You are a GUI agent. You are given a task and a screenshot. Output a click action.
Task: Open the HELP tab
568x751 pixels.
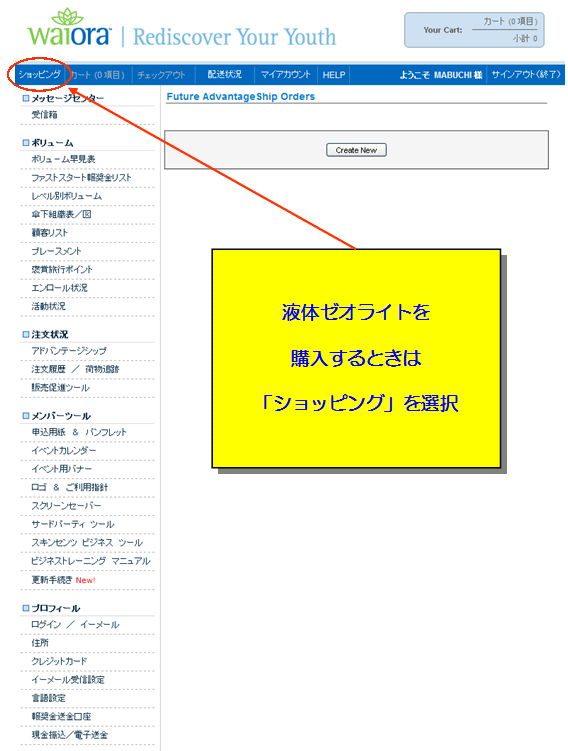tap(334, 75)
